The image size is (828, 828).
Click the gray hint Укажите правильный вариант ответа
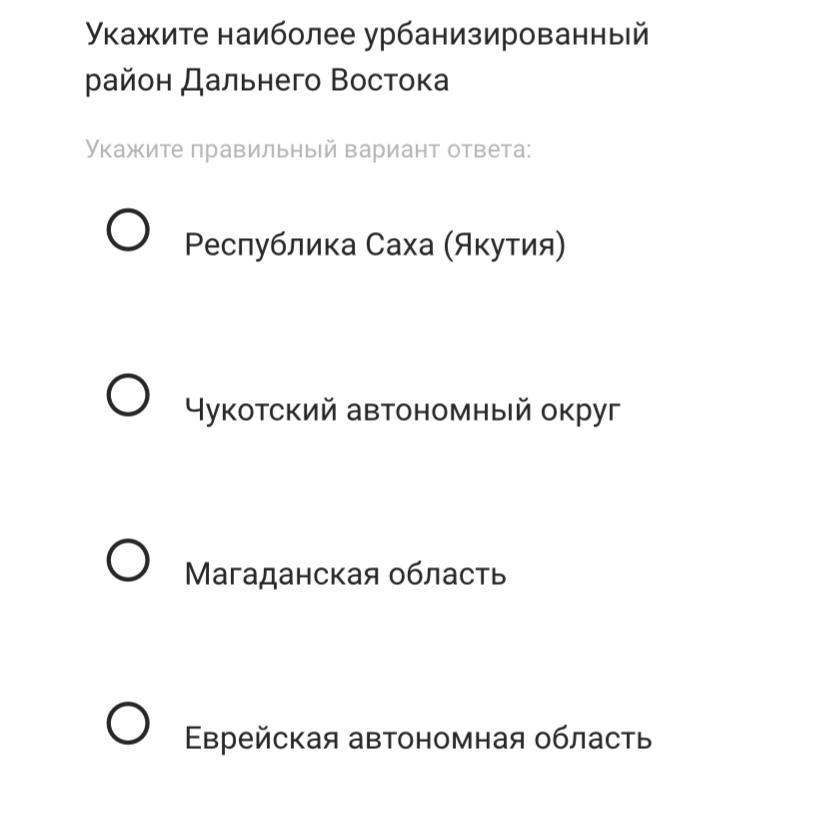coord(308,149)
